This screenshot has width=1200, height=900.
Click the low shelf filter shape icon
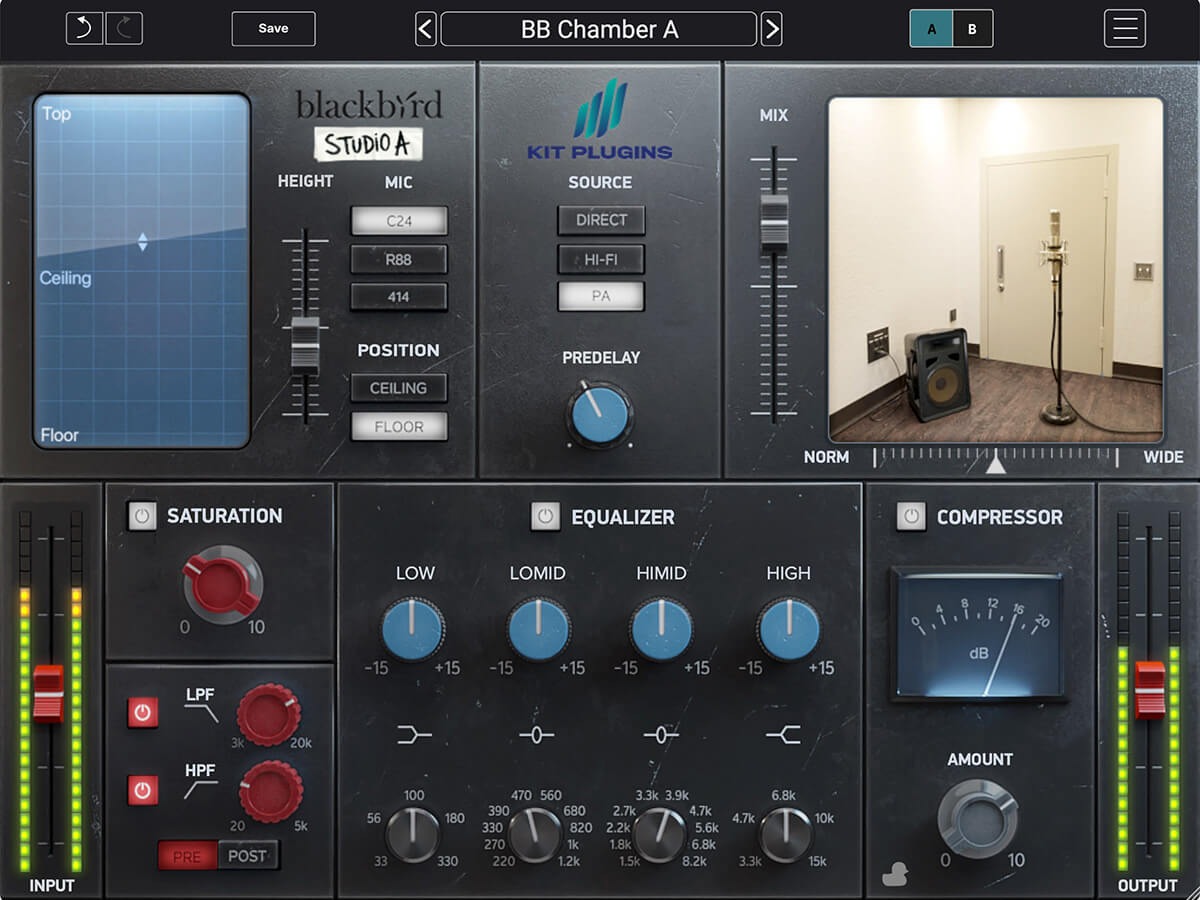(x=413, y=736)
